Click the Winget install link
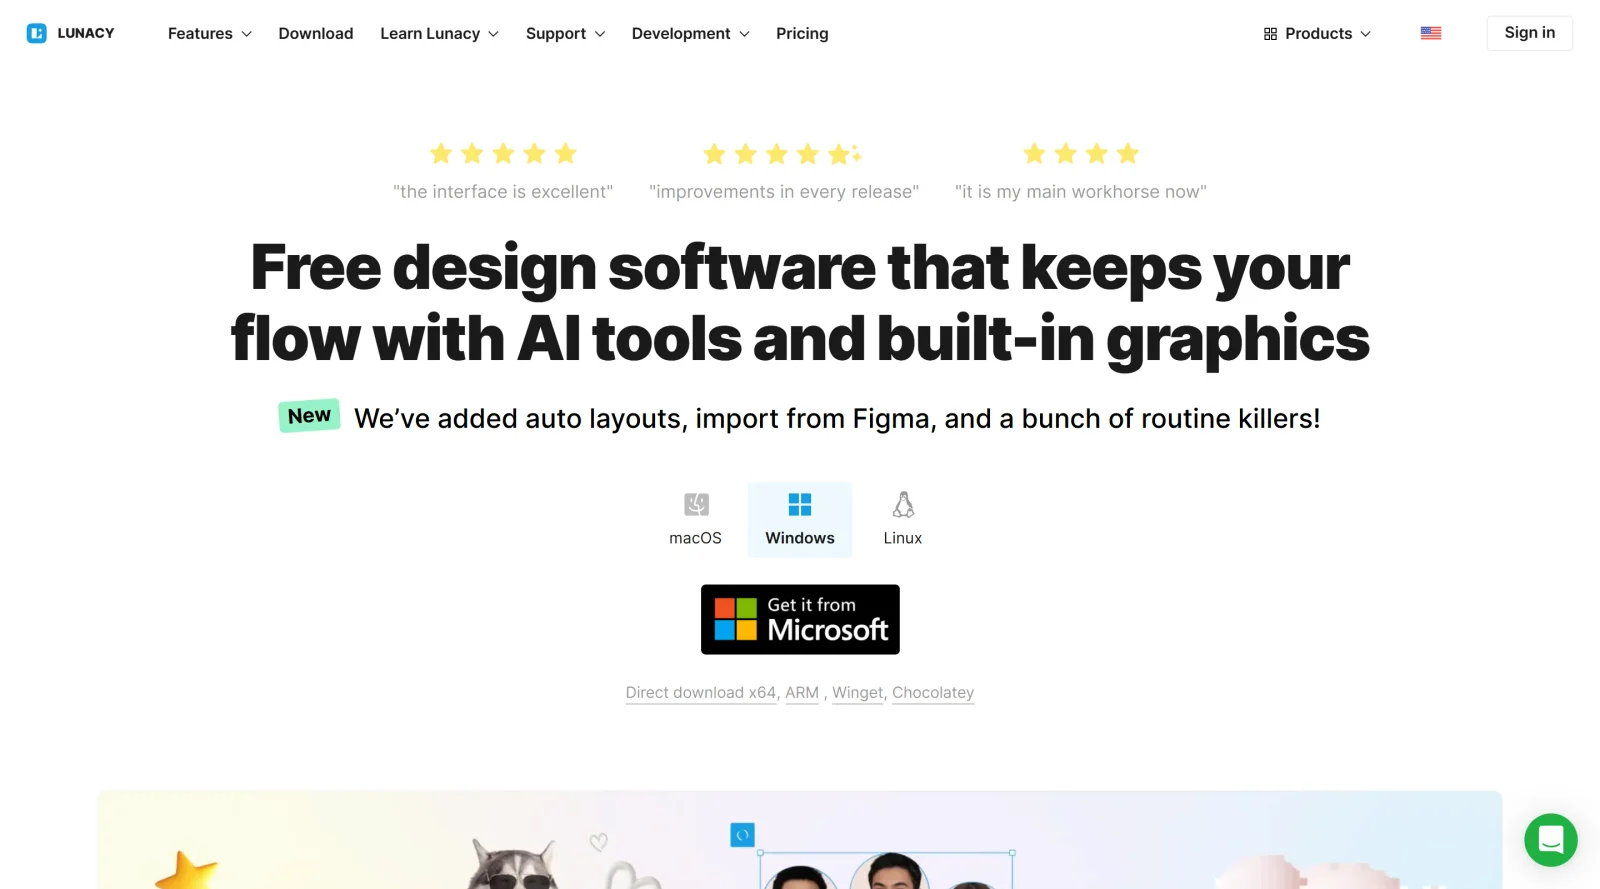 858,693
